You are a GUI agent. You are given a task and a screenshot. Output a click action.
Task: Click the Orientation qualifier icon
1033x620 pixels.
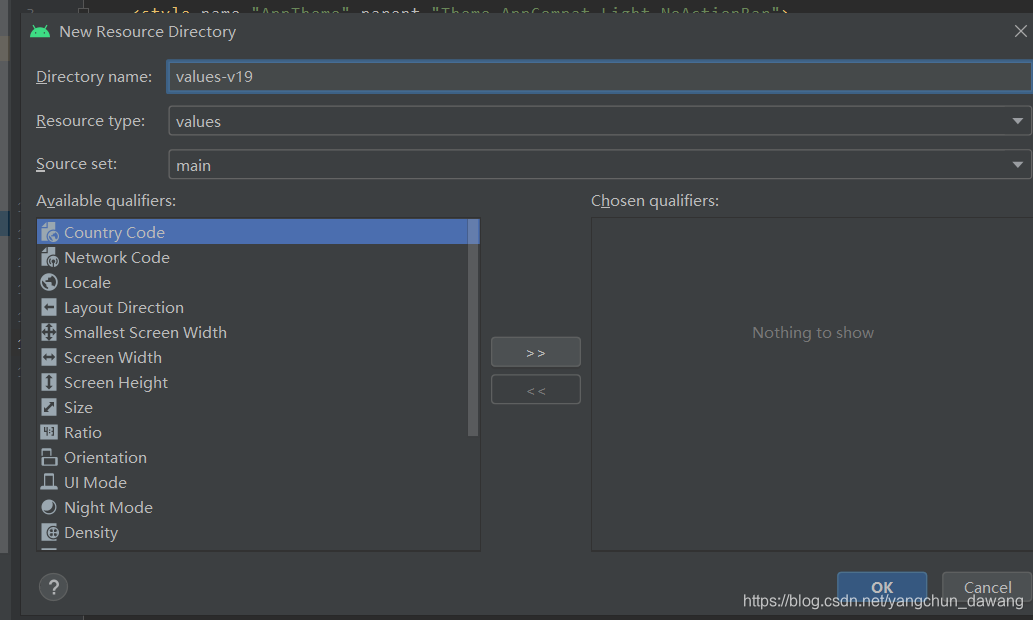pyautogui.click(x=49, y=457)
